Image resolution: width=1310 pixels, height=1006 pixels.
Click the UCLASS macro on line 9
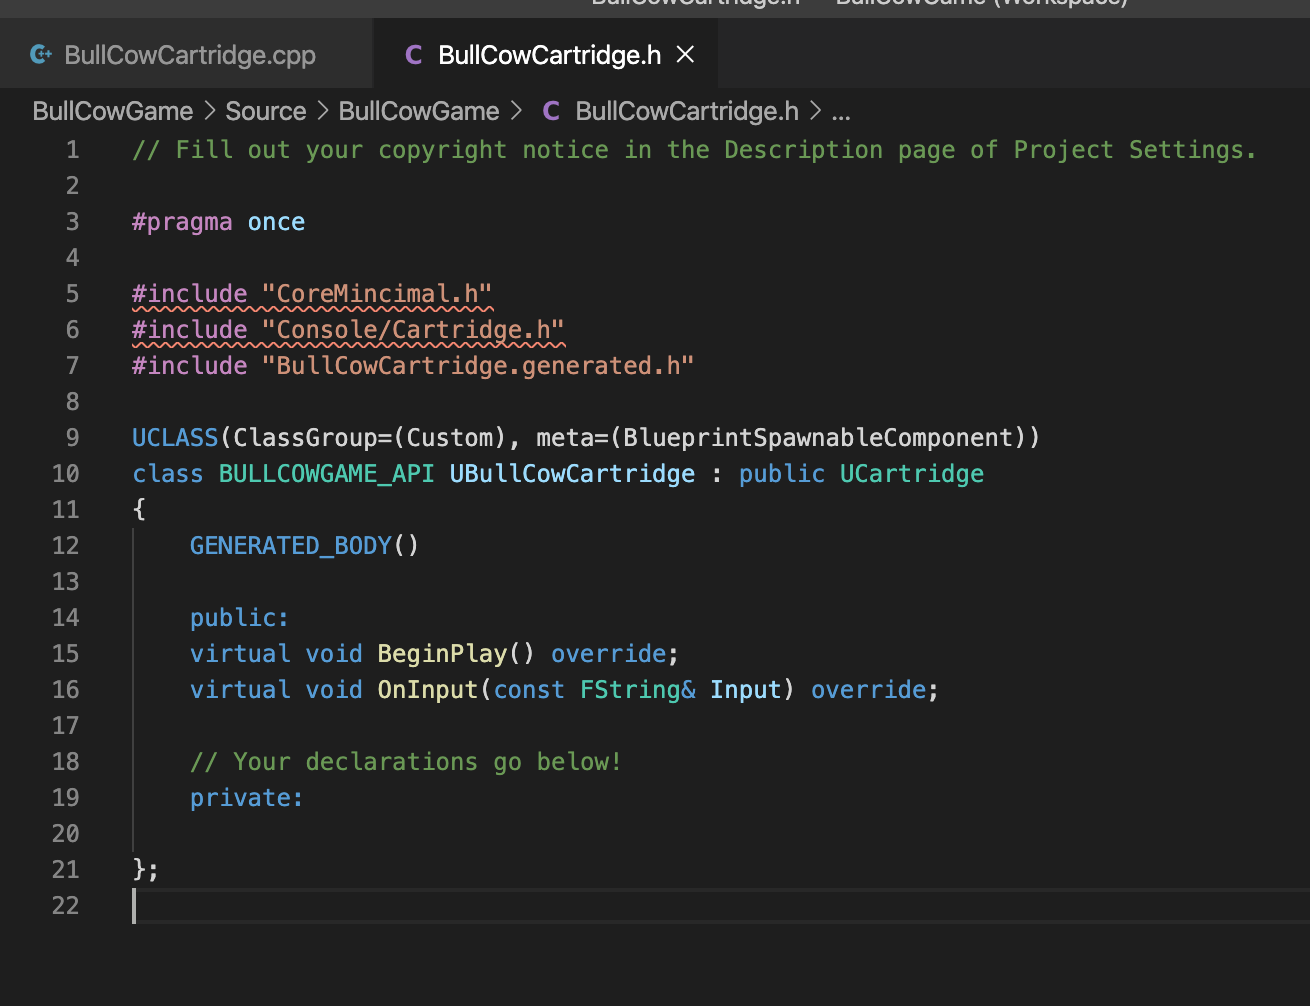point(175,437)
